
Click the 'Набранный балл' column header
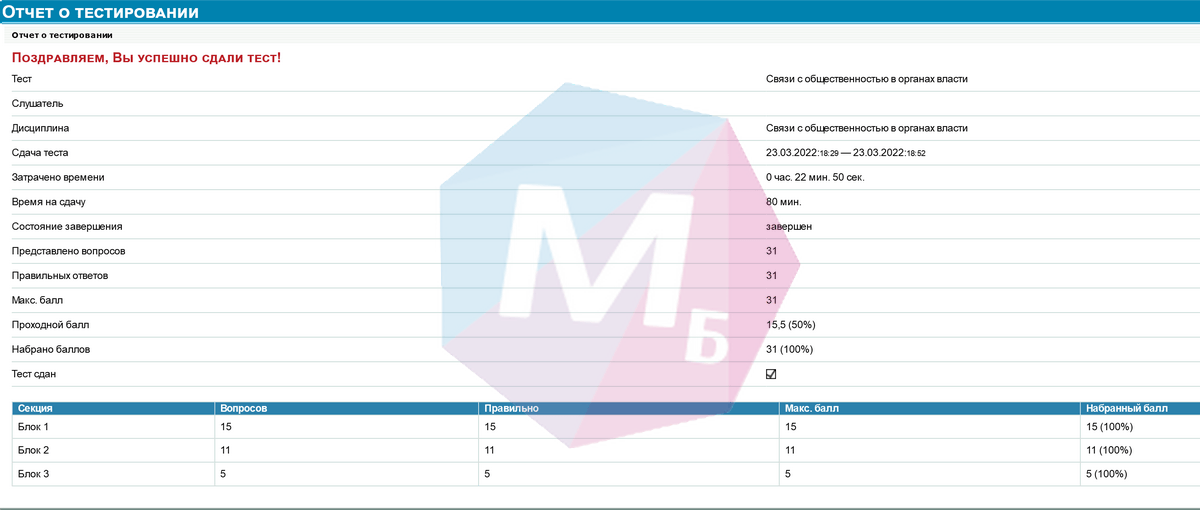coord(1126,409)
